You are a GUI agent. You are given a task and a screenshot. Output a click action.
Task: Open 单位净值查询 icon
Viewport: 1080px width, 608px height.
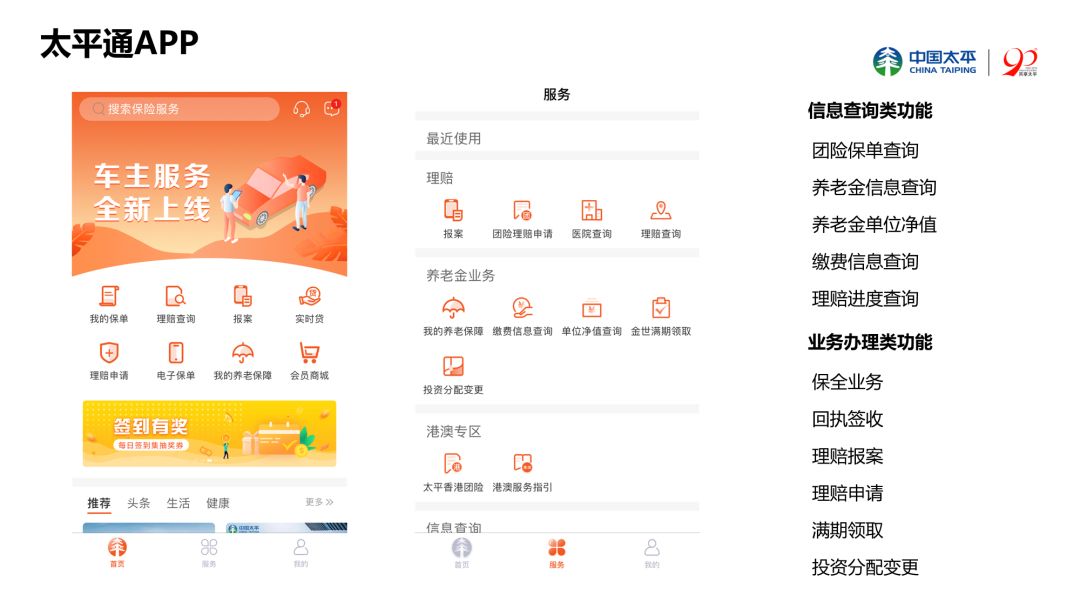pos(592,317)
